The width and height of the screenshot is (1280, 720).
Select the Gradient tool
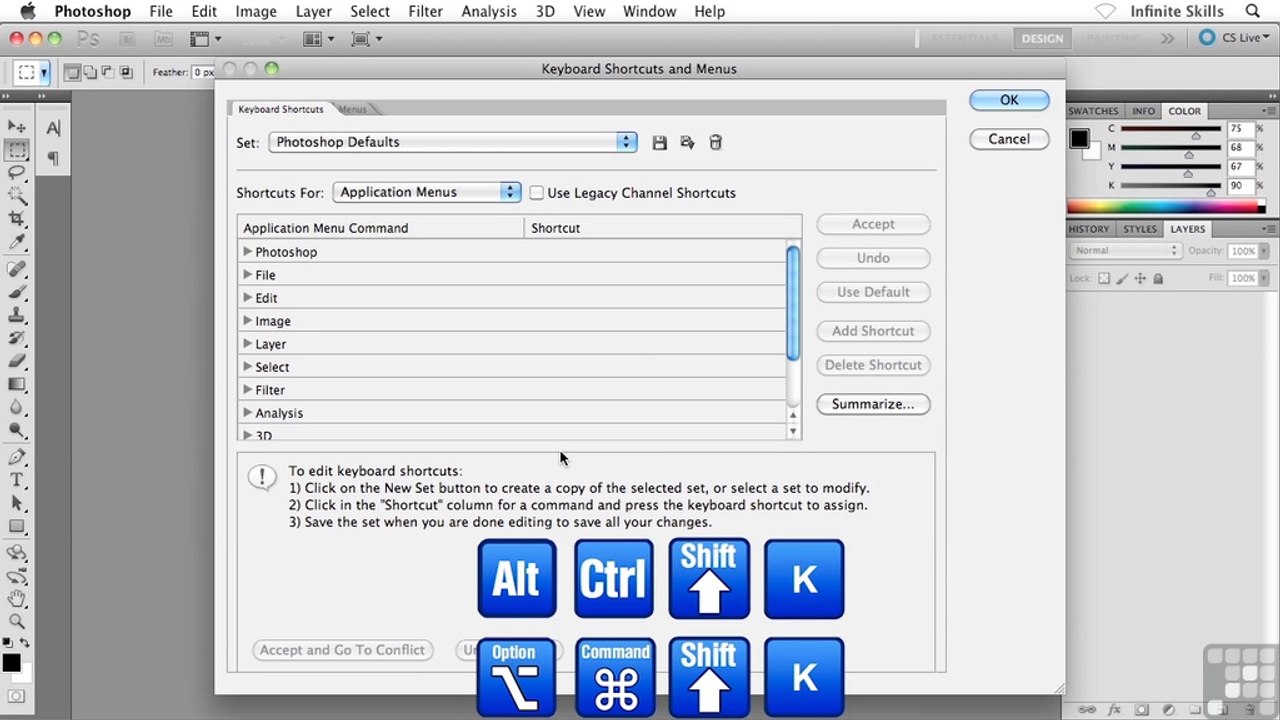tap(17, 384)
